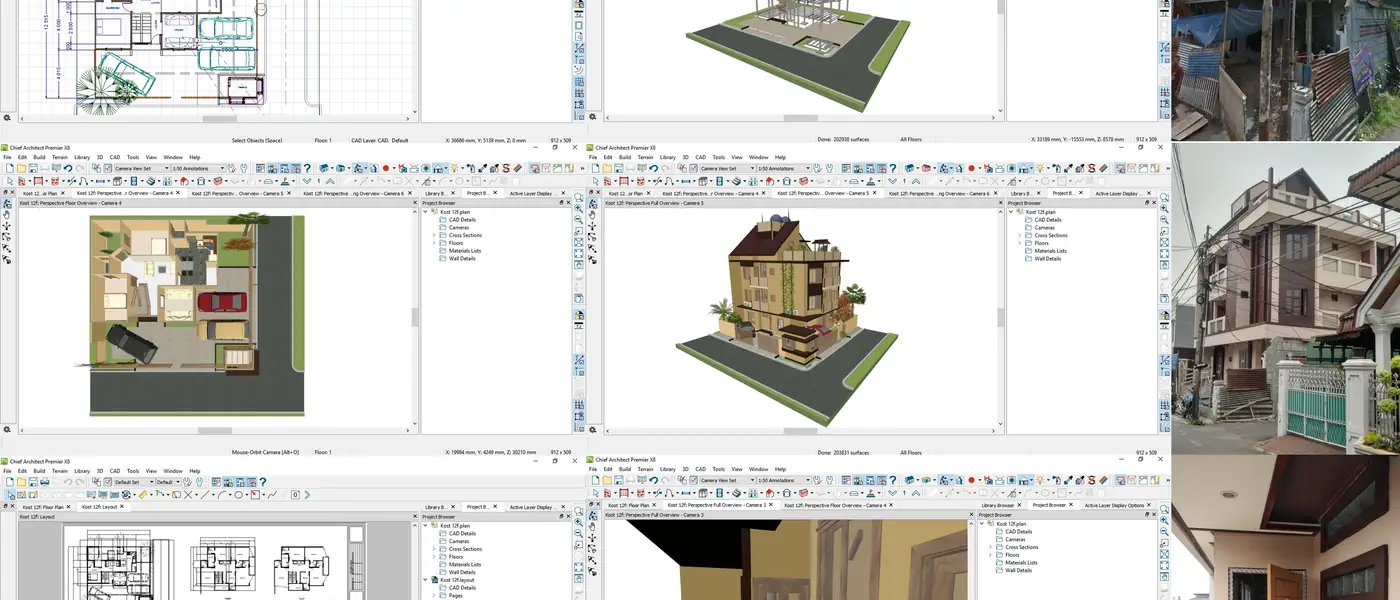
Task: Click zoom out magnifier beside Camera 4 Project Browser
Action: pos(578,220)
